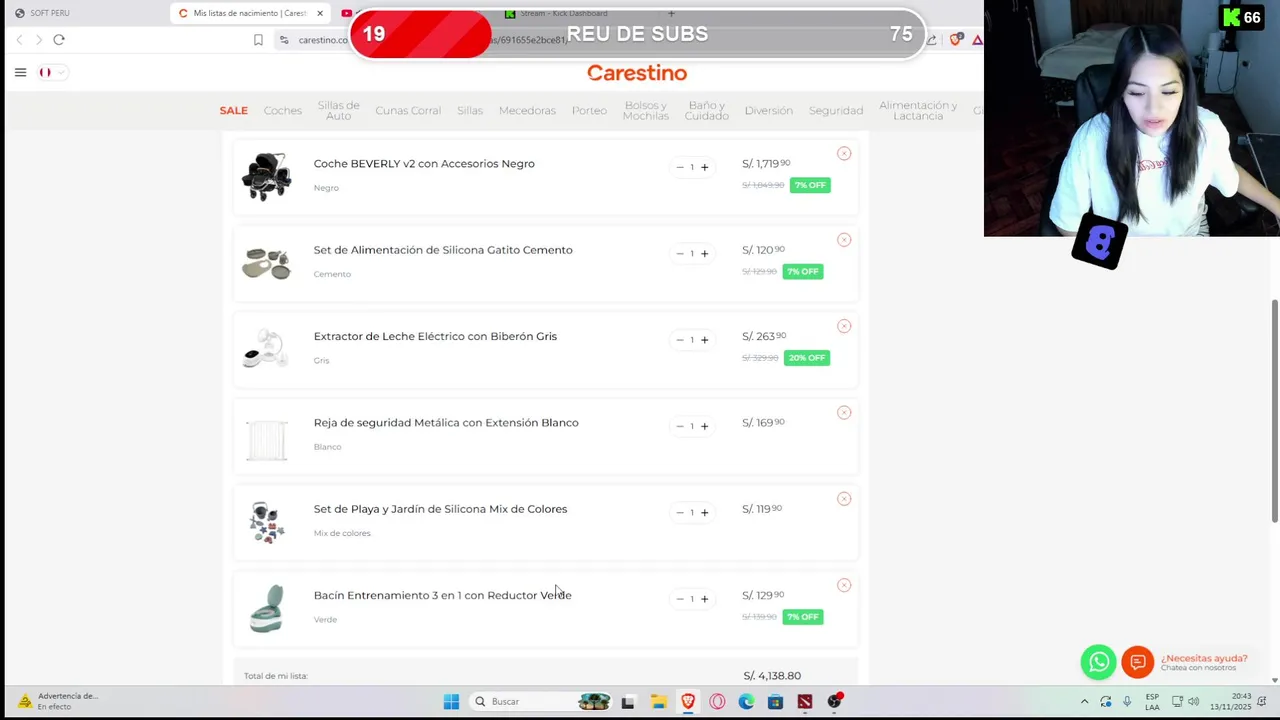The height and width of the screenshot is (720, 1280).
Task: Open the Baño y Cuidado category
Action: pos(707,110)
